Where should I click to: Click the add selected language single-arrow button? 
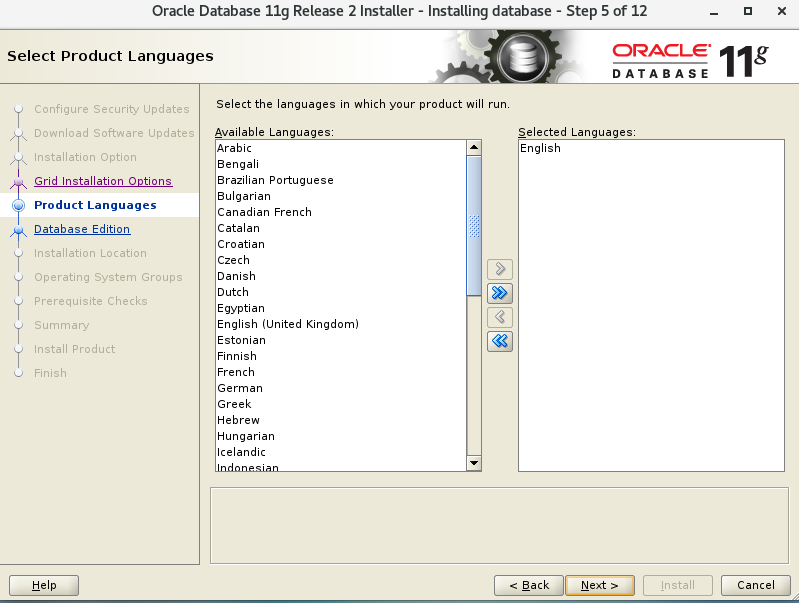pyautogui.click(x=499, y=269)
